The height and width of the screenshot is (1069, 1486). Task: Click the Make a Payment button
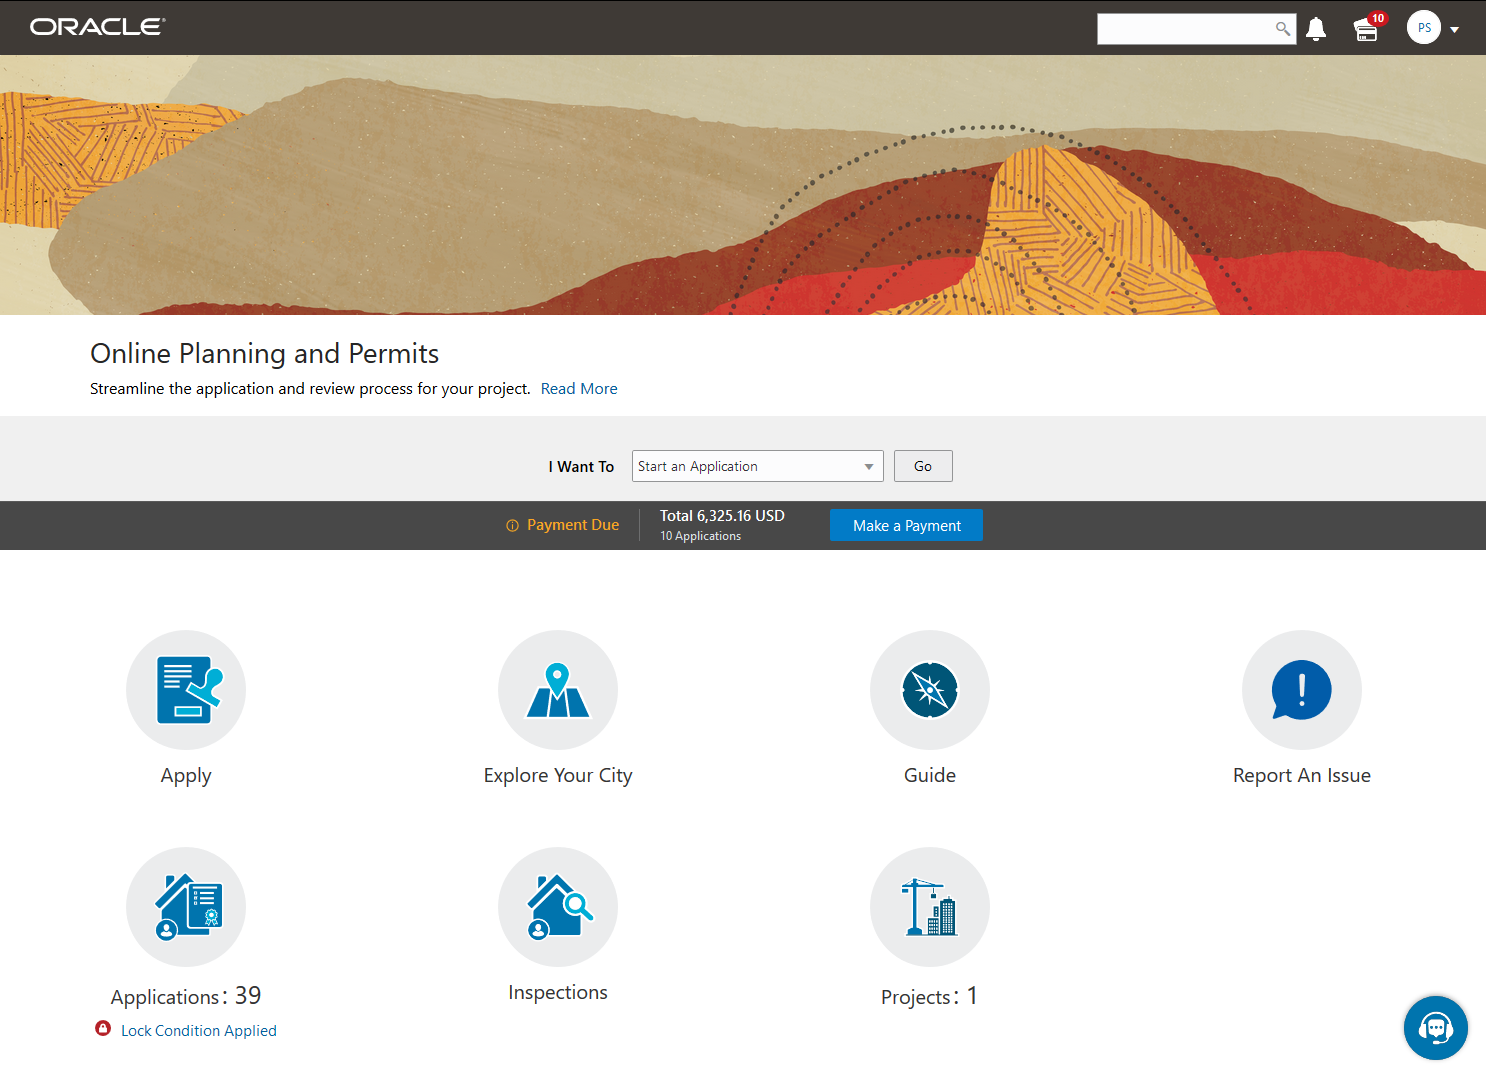(906, 525)
